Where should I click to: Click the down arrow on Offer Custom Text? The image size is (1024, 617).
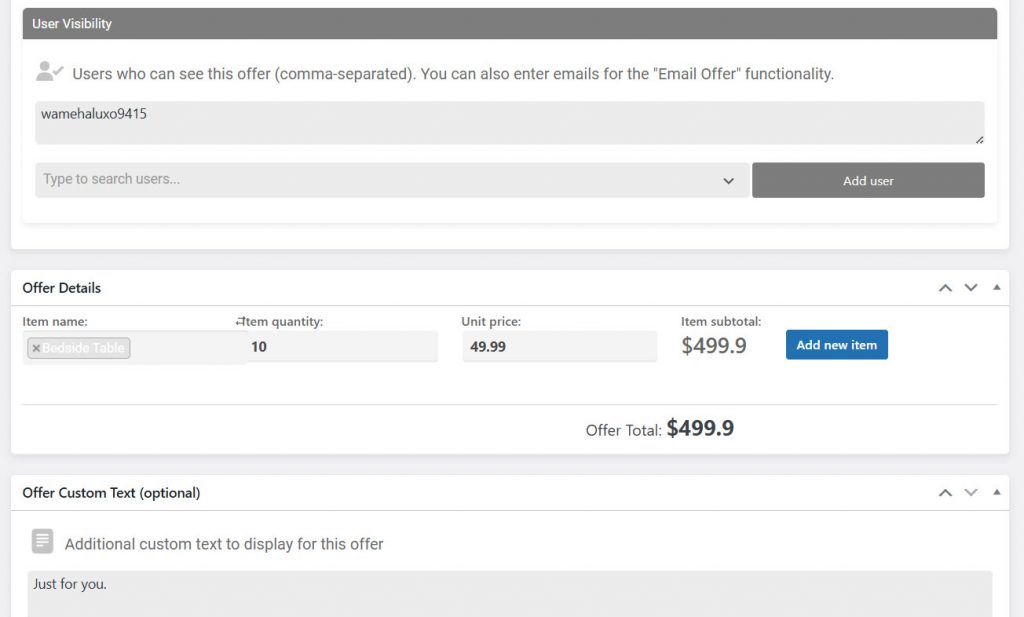(x=970, y=492)
